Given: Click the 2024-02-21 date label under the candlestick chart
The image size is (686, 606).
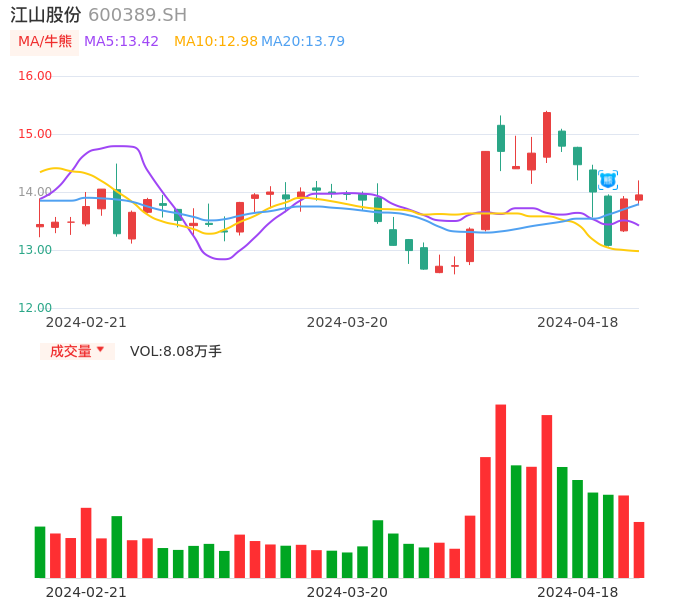Looking at the screenshot, I should tap(86, 322).
